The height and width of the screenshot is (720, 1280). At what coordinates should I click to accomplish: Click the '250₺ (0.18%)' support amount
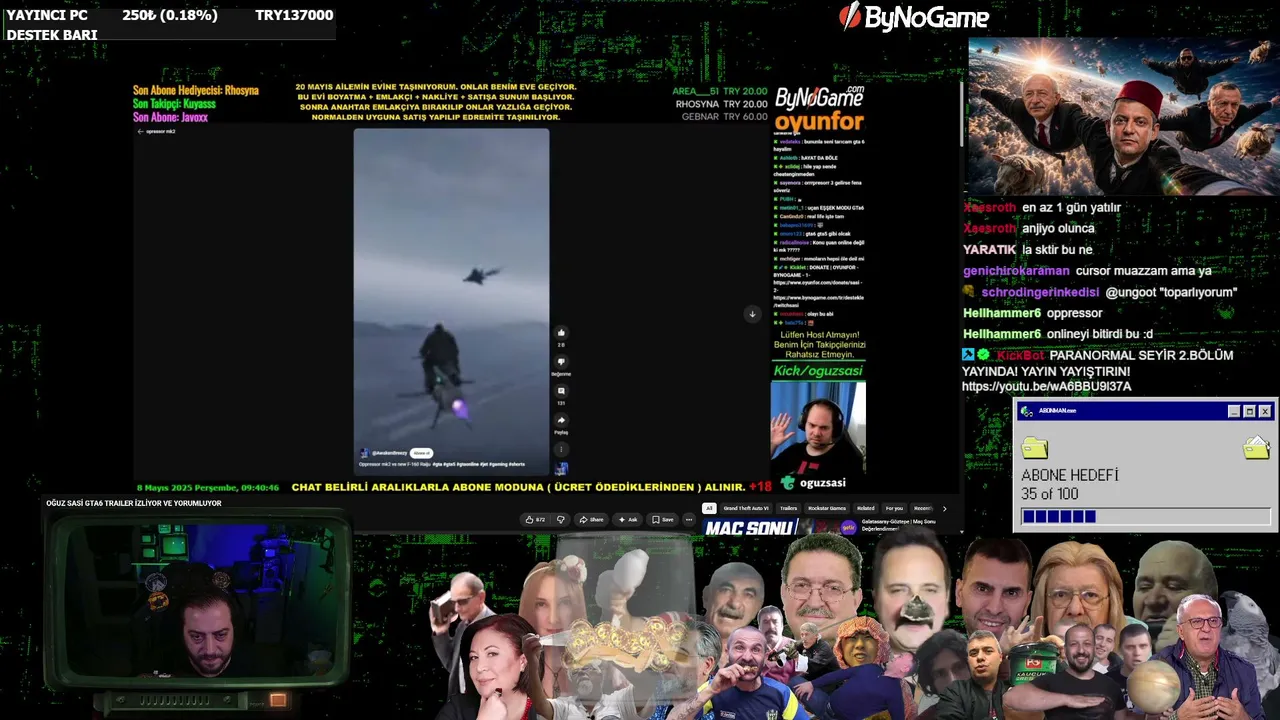click(x=170, y=15)
